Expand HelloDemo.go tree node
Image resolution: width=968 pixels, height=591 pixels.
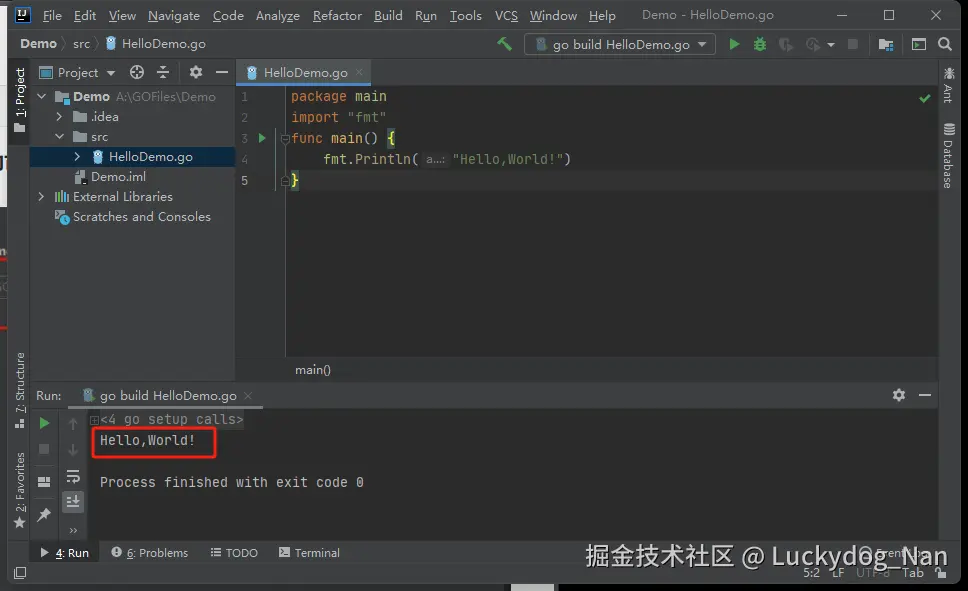click(x=77, y=156)
